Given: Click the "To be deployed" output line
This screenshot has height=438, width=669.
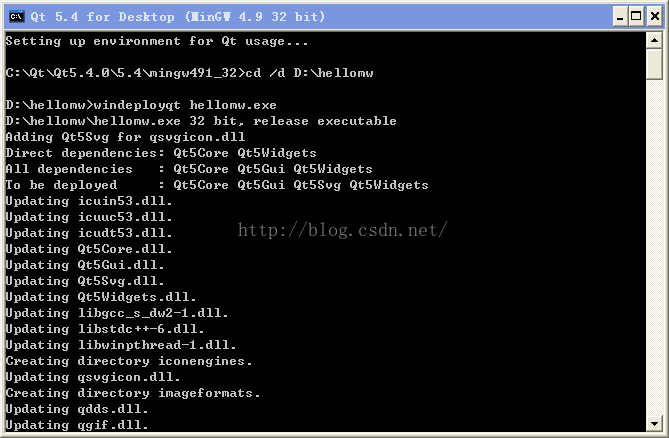Looking at the screenshot, I should point(217,185).
